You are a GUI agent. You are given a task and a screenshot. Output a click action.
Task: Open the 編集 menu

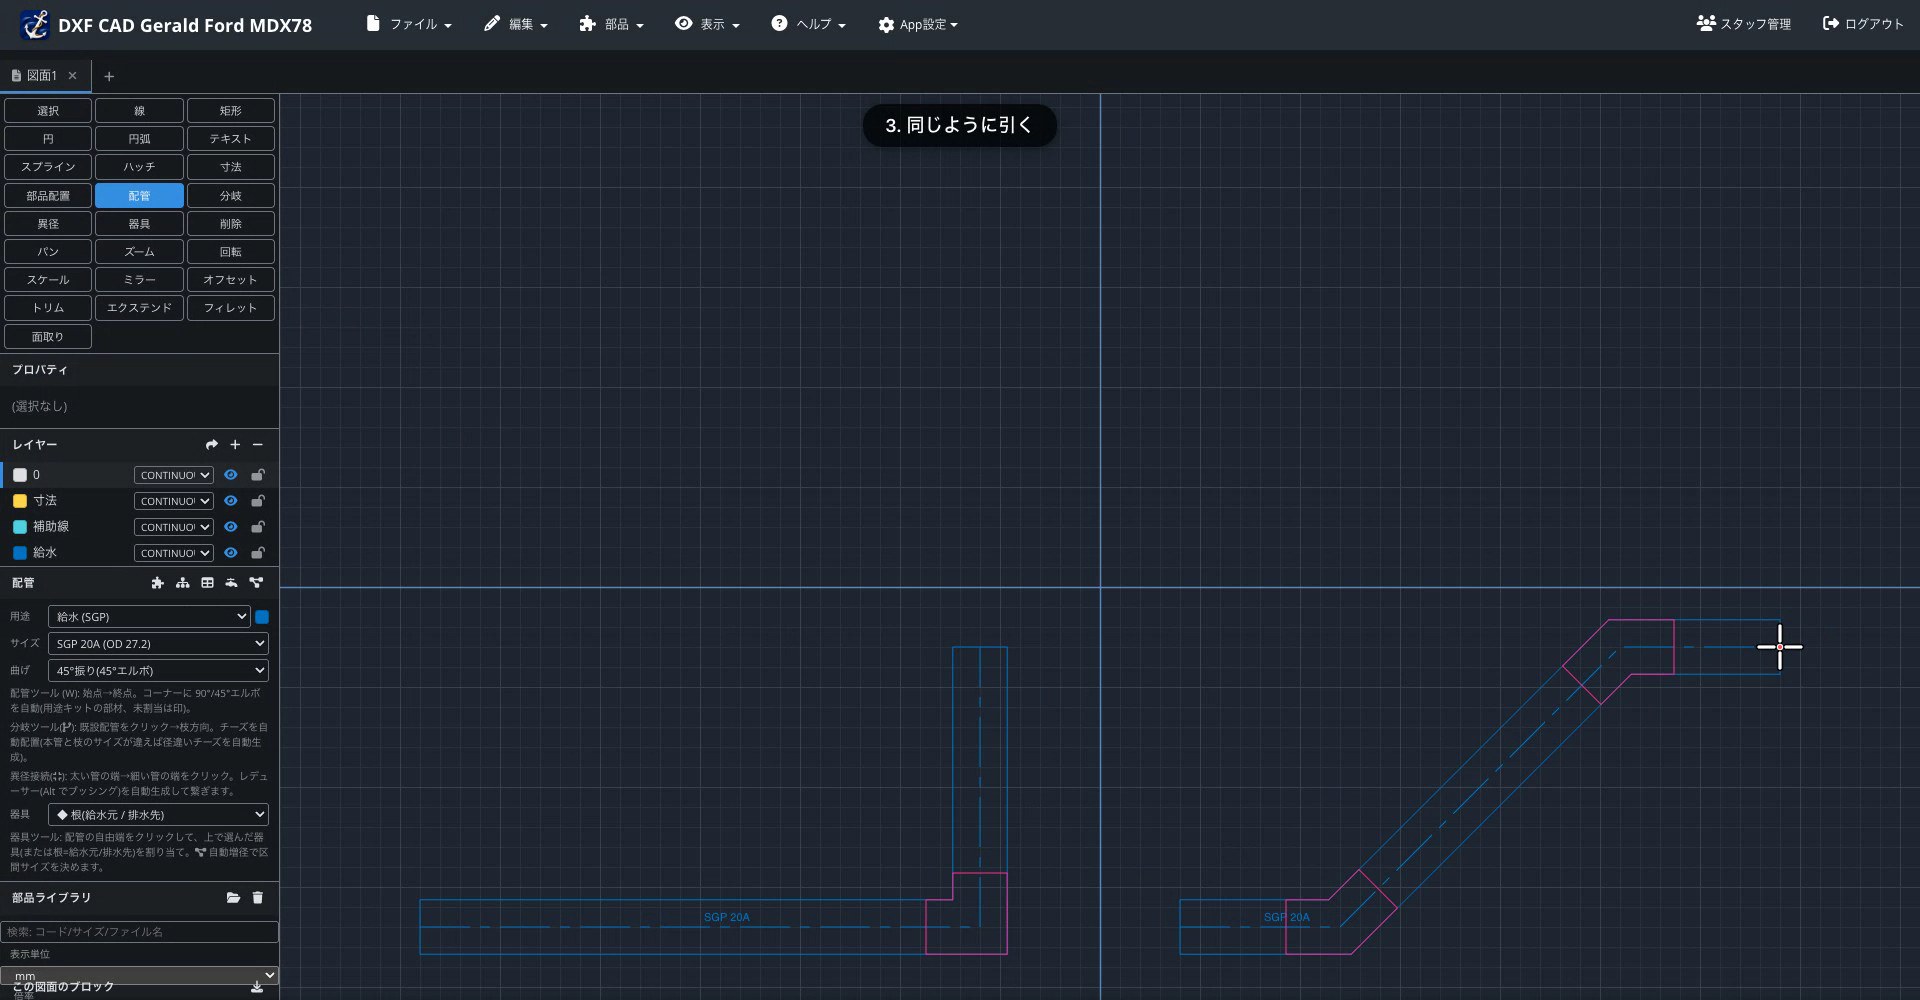tap(515, 25)
